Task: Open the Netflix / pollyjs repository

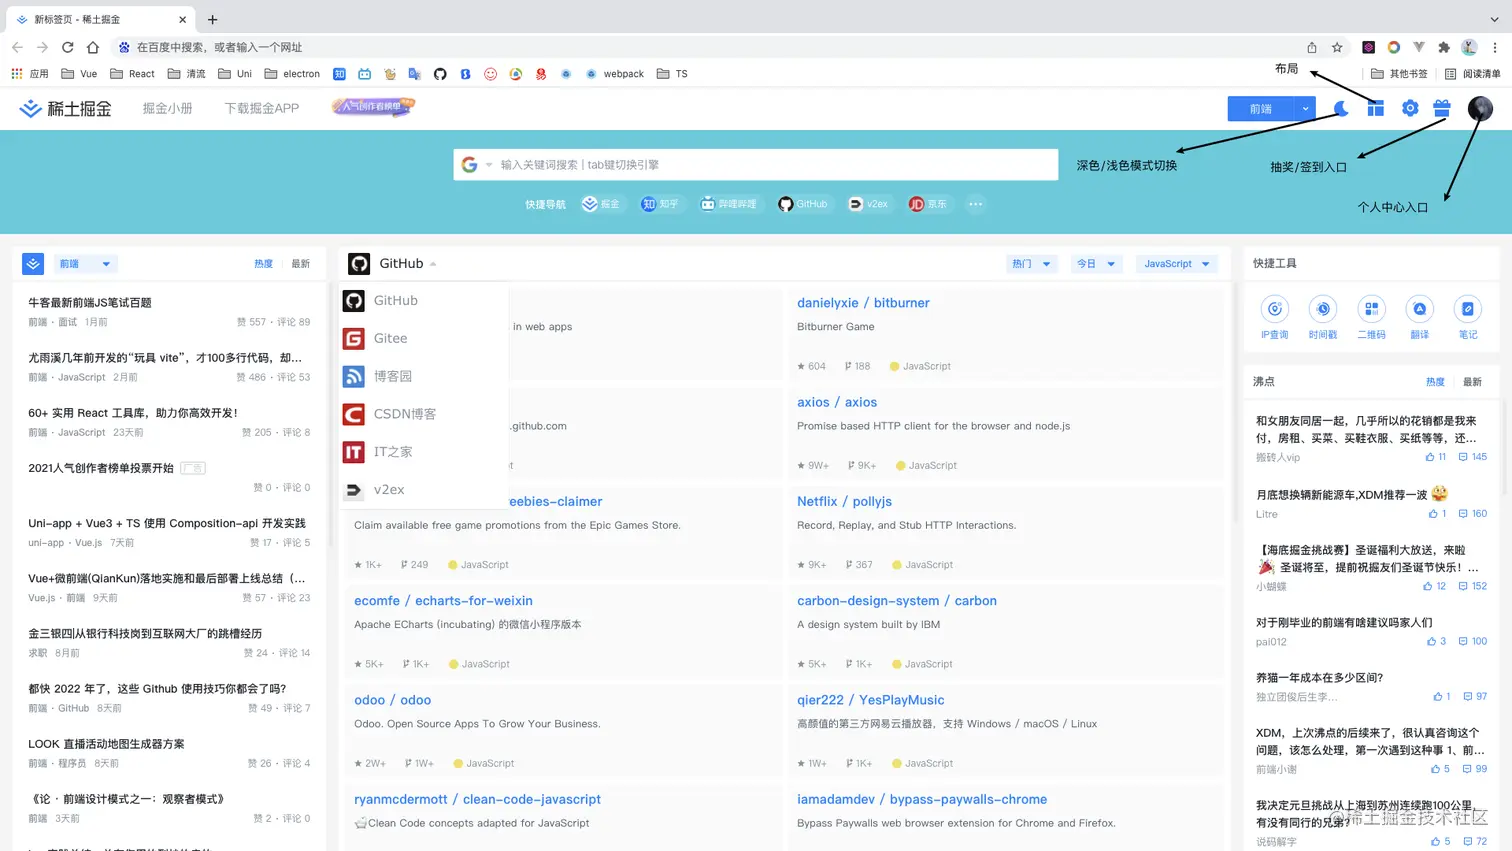Action: point(844,501)
